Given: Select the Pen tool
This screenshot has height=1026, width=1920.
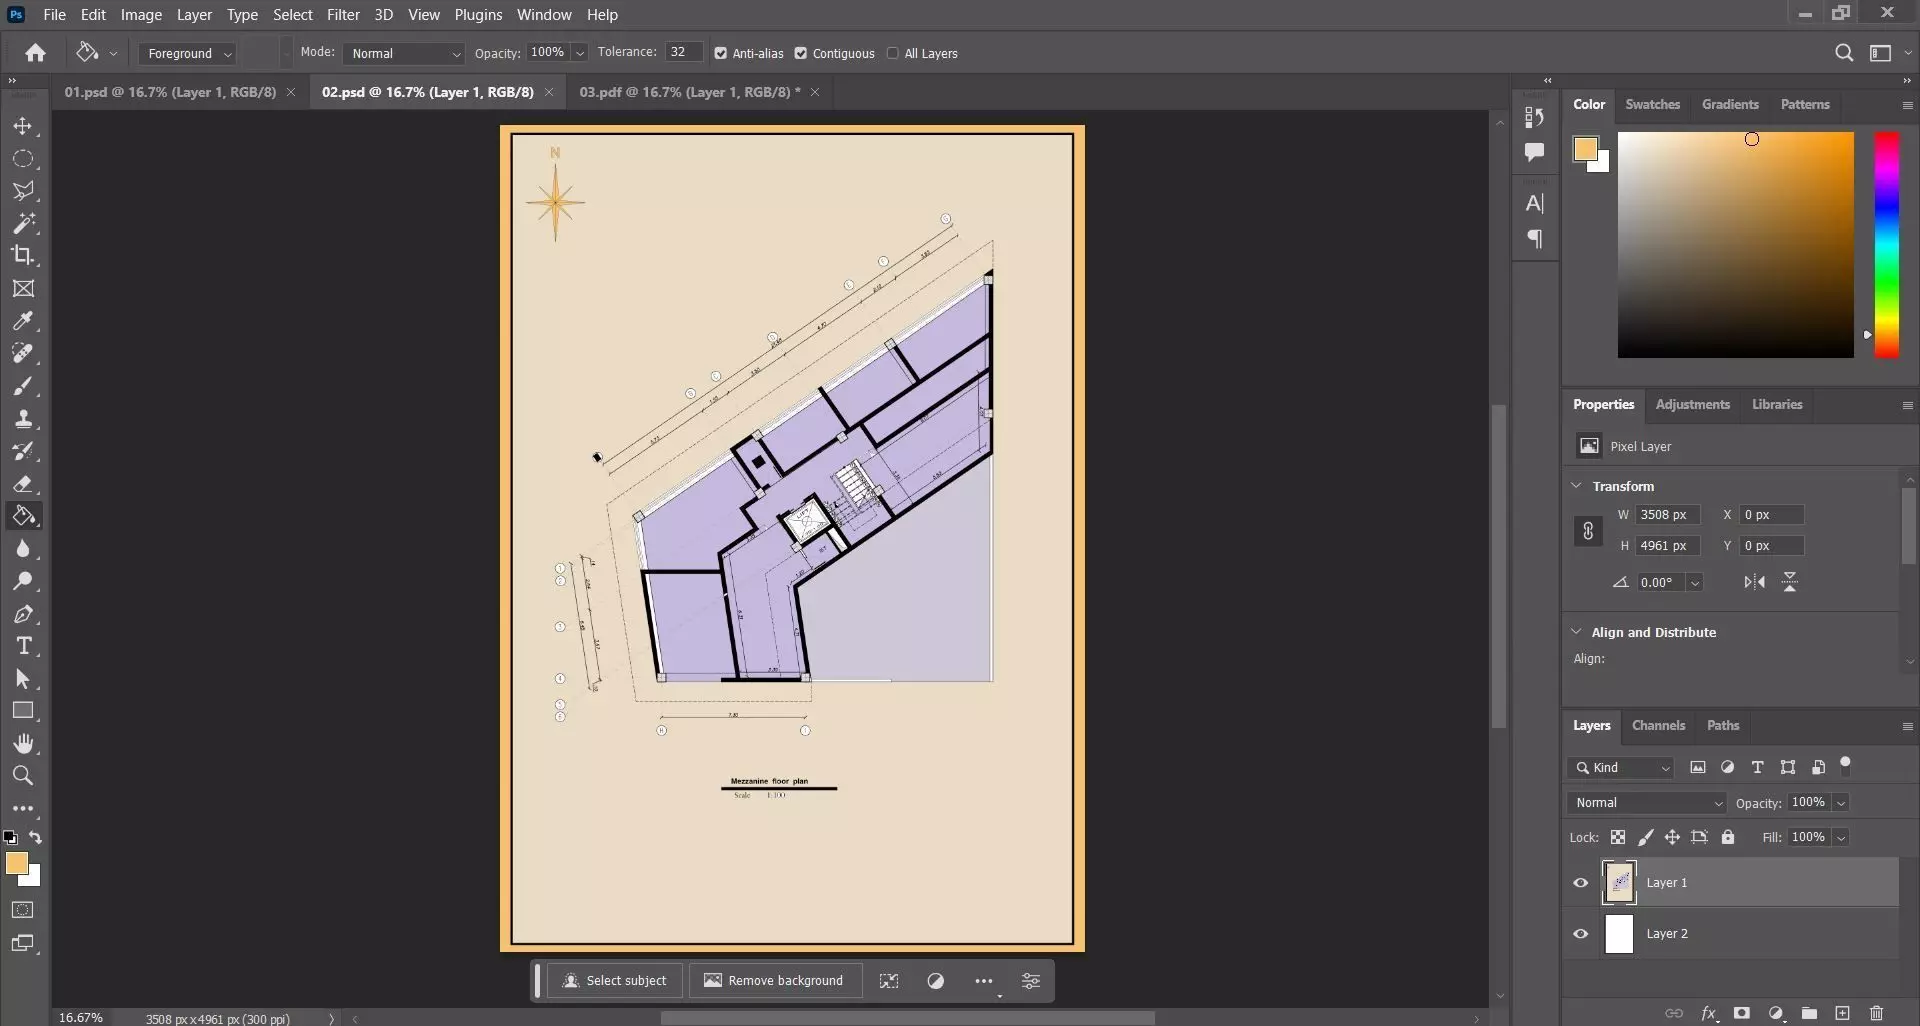Looking at the screenshot, I should 23,614.
